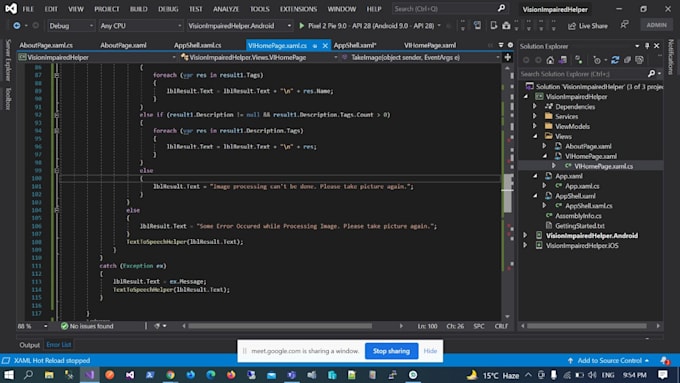
Task: Open the Server Explorer side tab
Action: click(7, 60)
